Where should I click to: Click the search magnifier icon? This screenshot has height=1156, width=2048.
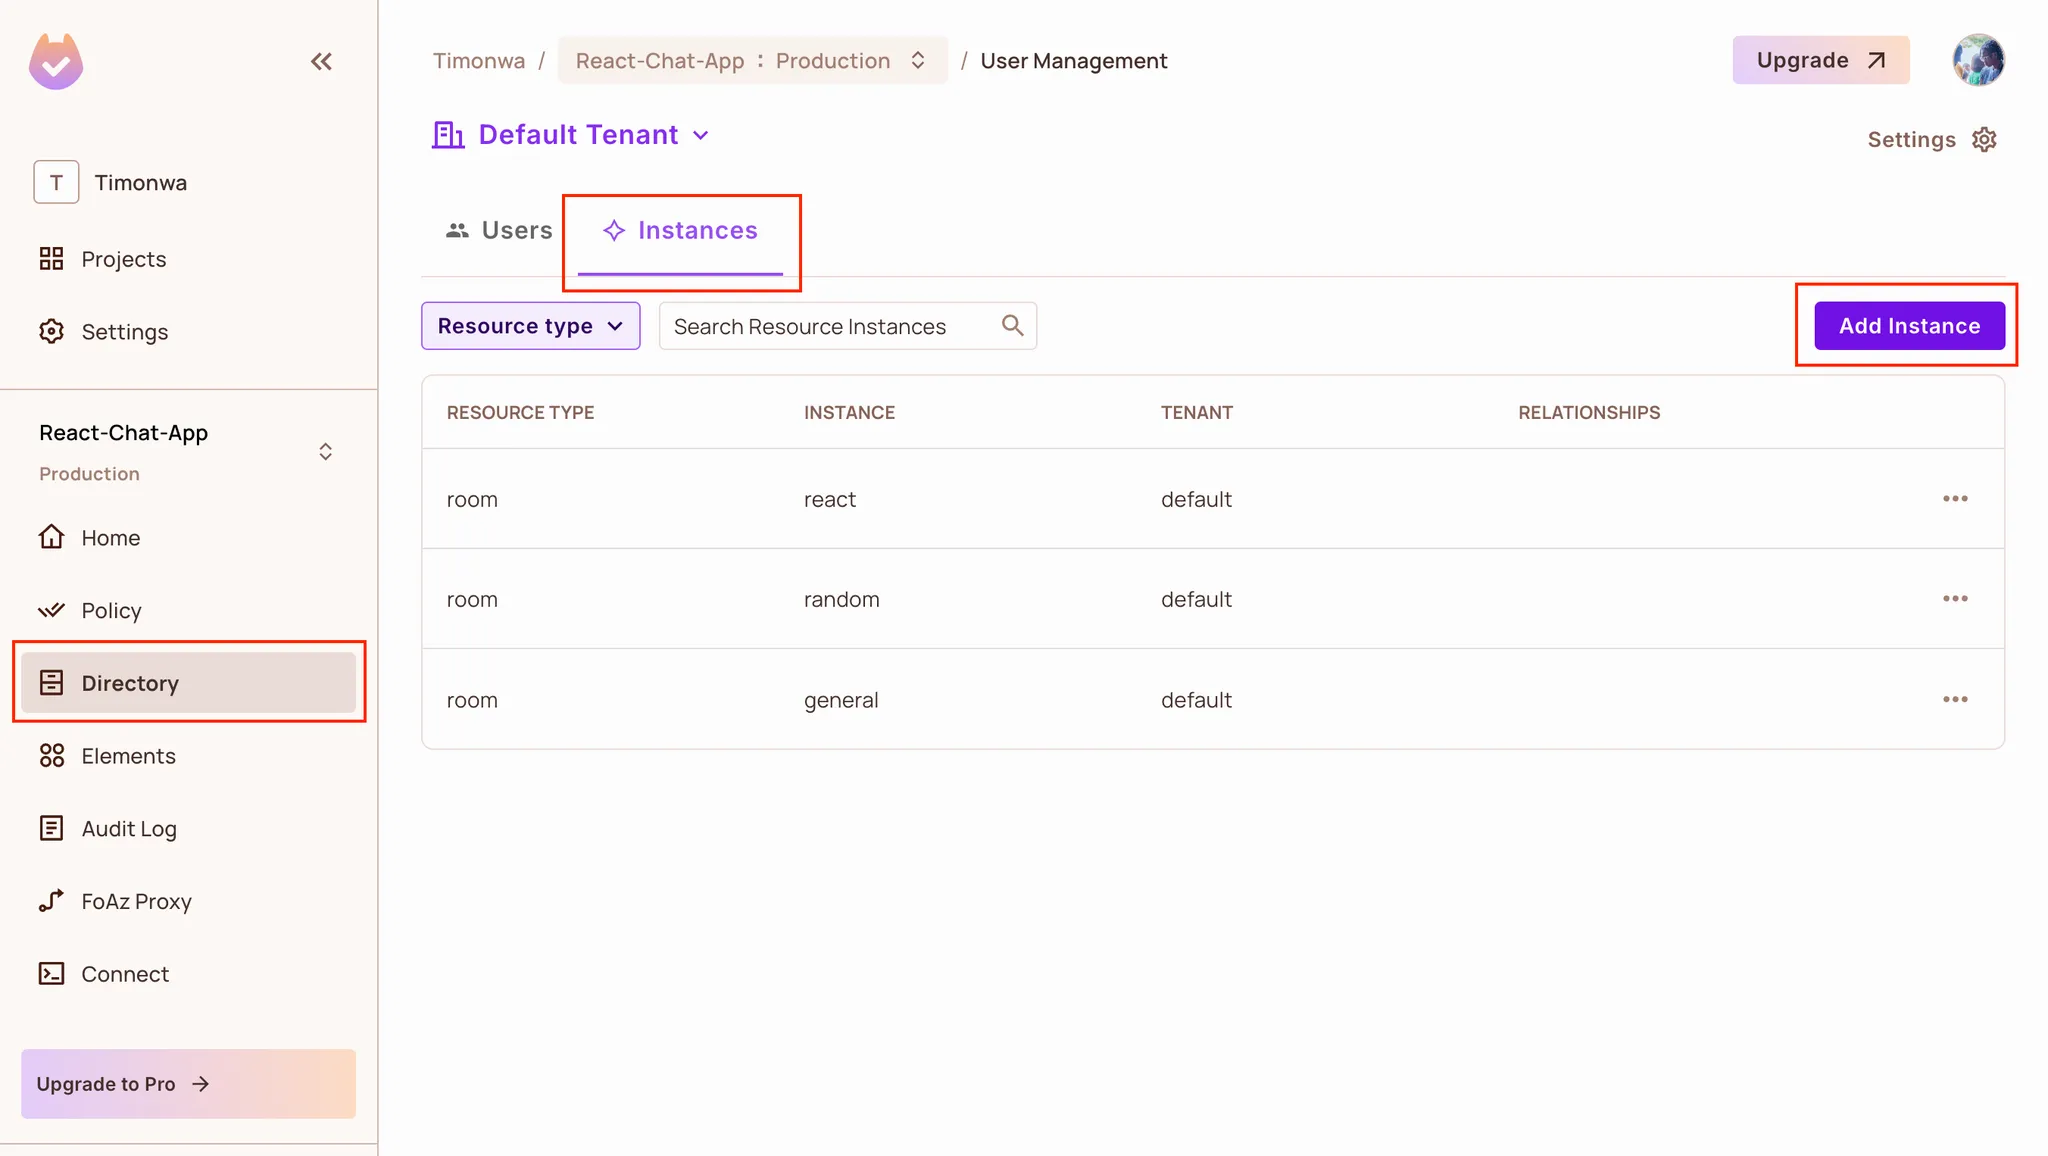click(1012, 326)
